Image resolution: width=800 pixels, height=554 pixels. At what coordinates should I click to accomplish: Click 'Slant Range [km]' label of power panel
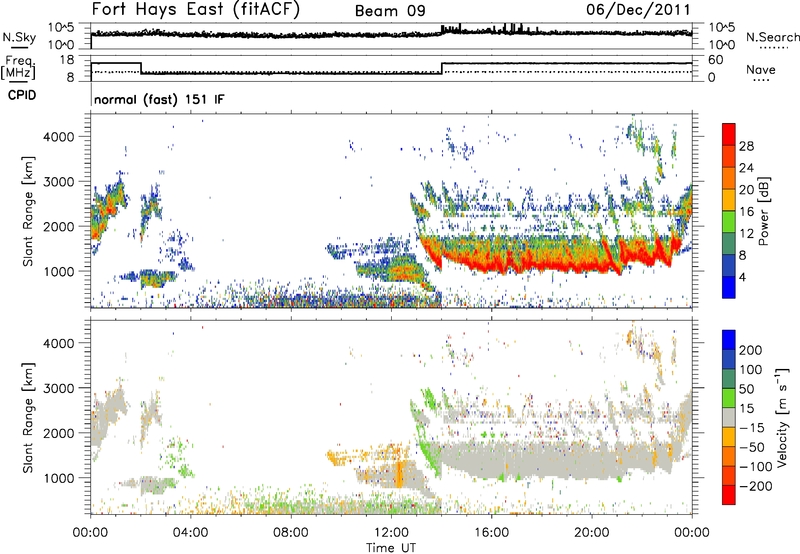coord(28,211)
